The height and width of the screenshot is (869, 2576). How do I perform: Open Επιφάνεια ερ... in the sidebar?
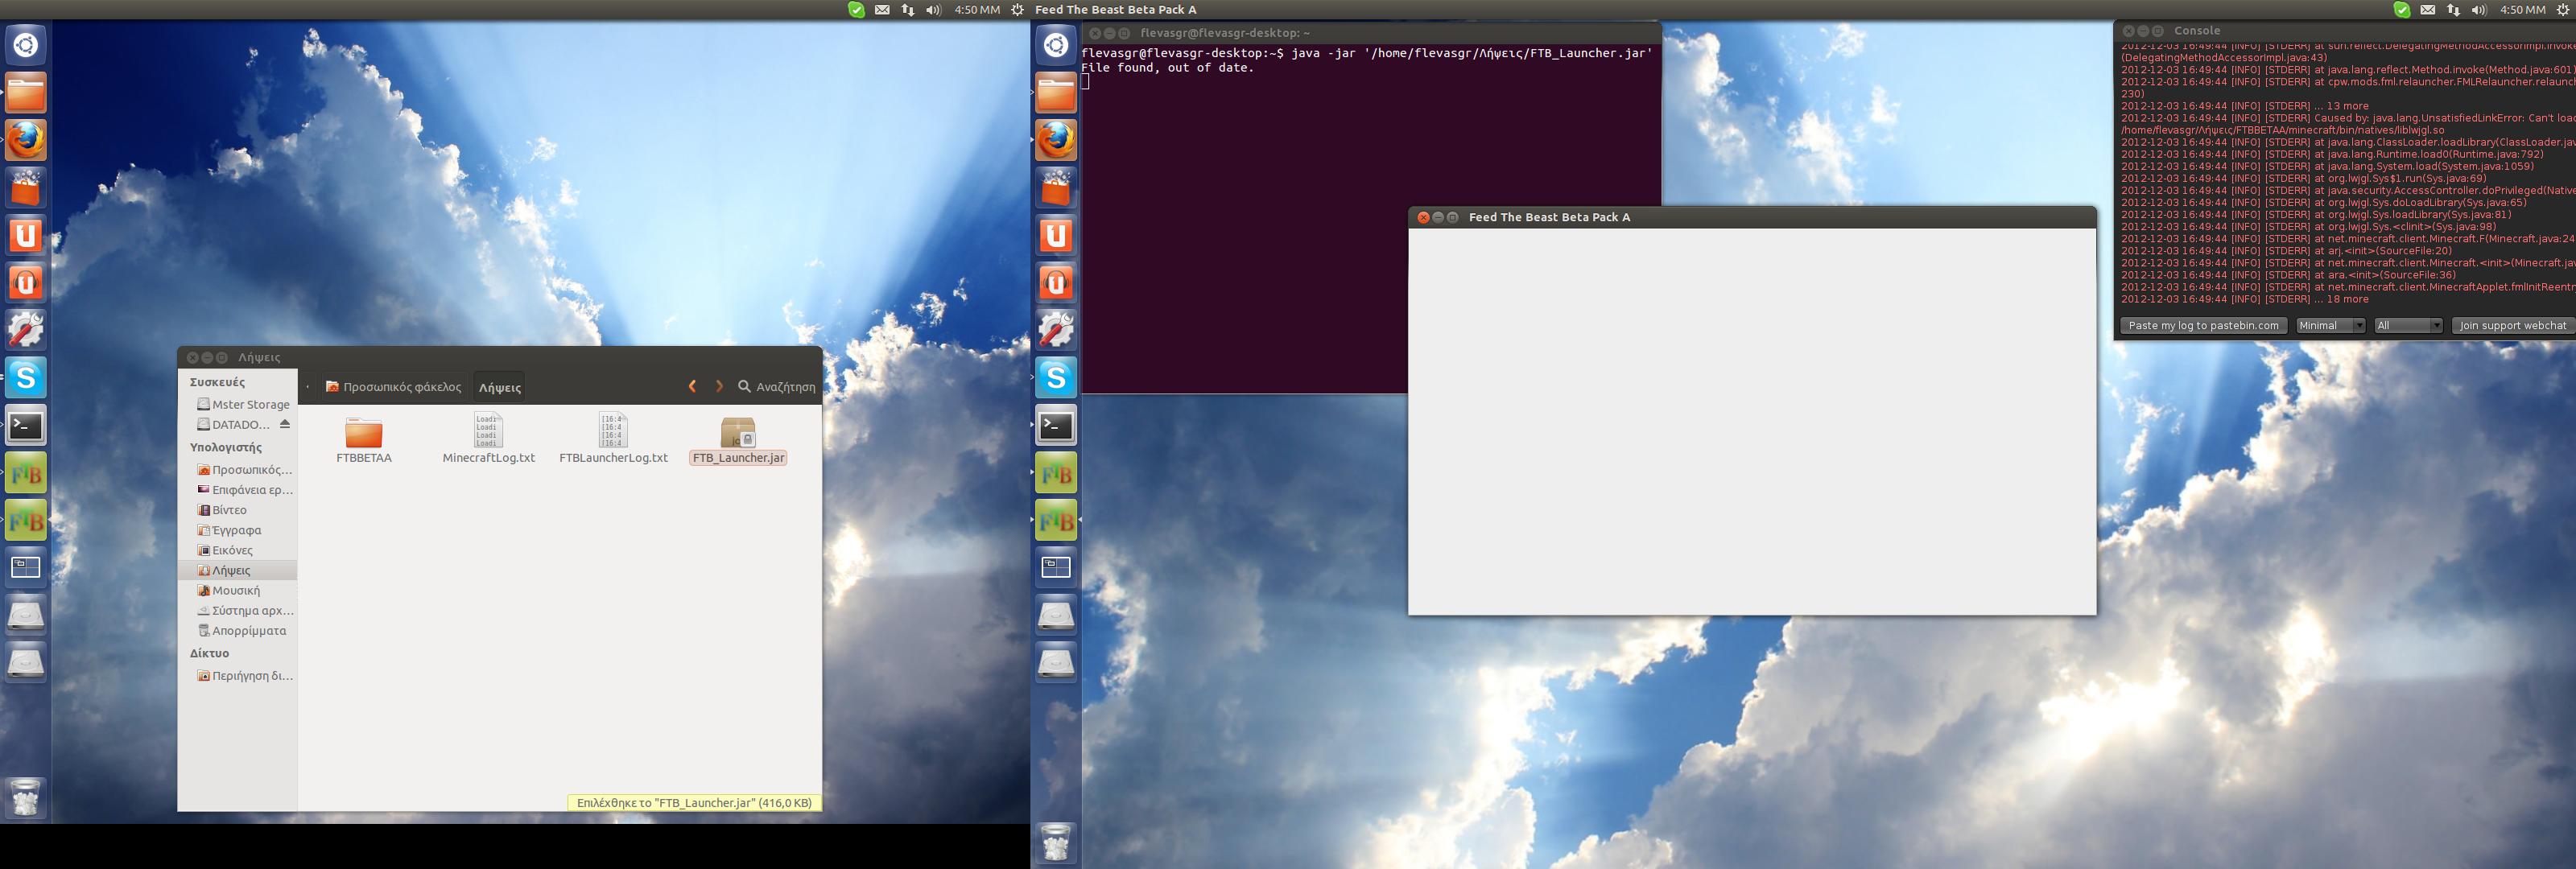click(x=243, y=490)
